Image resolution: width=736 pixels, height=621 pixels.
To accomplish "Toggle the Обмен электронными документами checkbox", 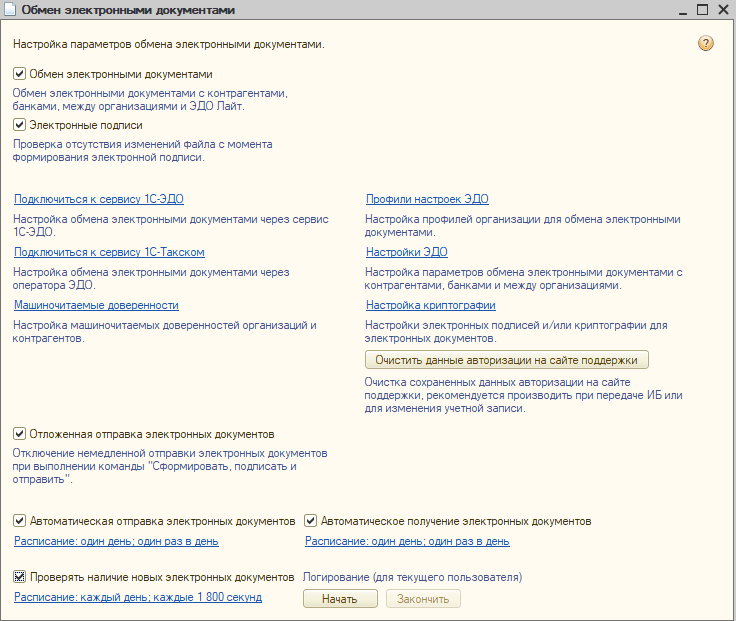I will 20,74.
